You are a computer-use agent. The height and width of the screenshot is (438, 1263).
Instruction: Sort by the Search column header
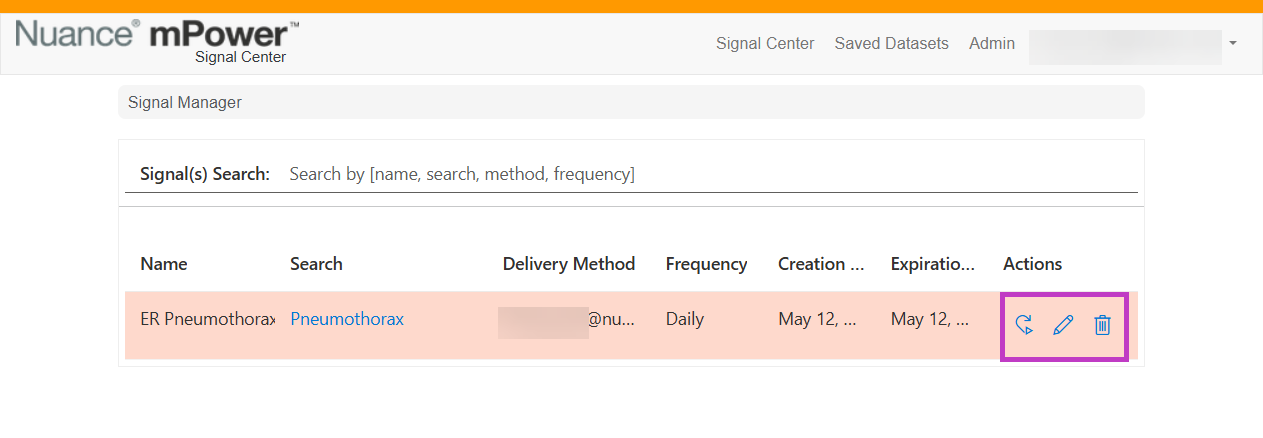coord(316,264)
